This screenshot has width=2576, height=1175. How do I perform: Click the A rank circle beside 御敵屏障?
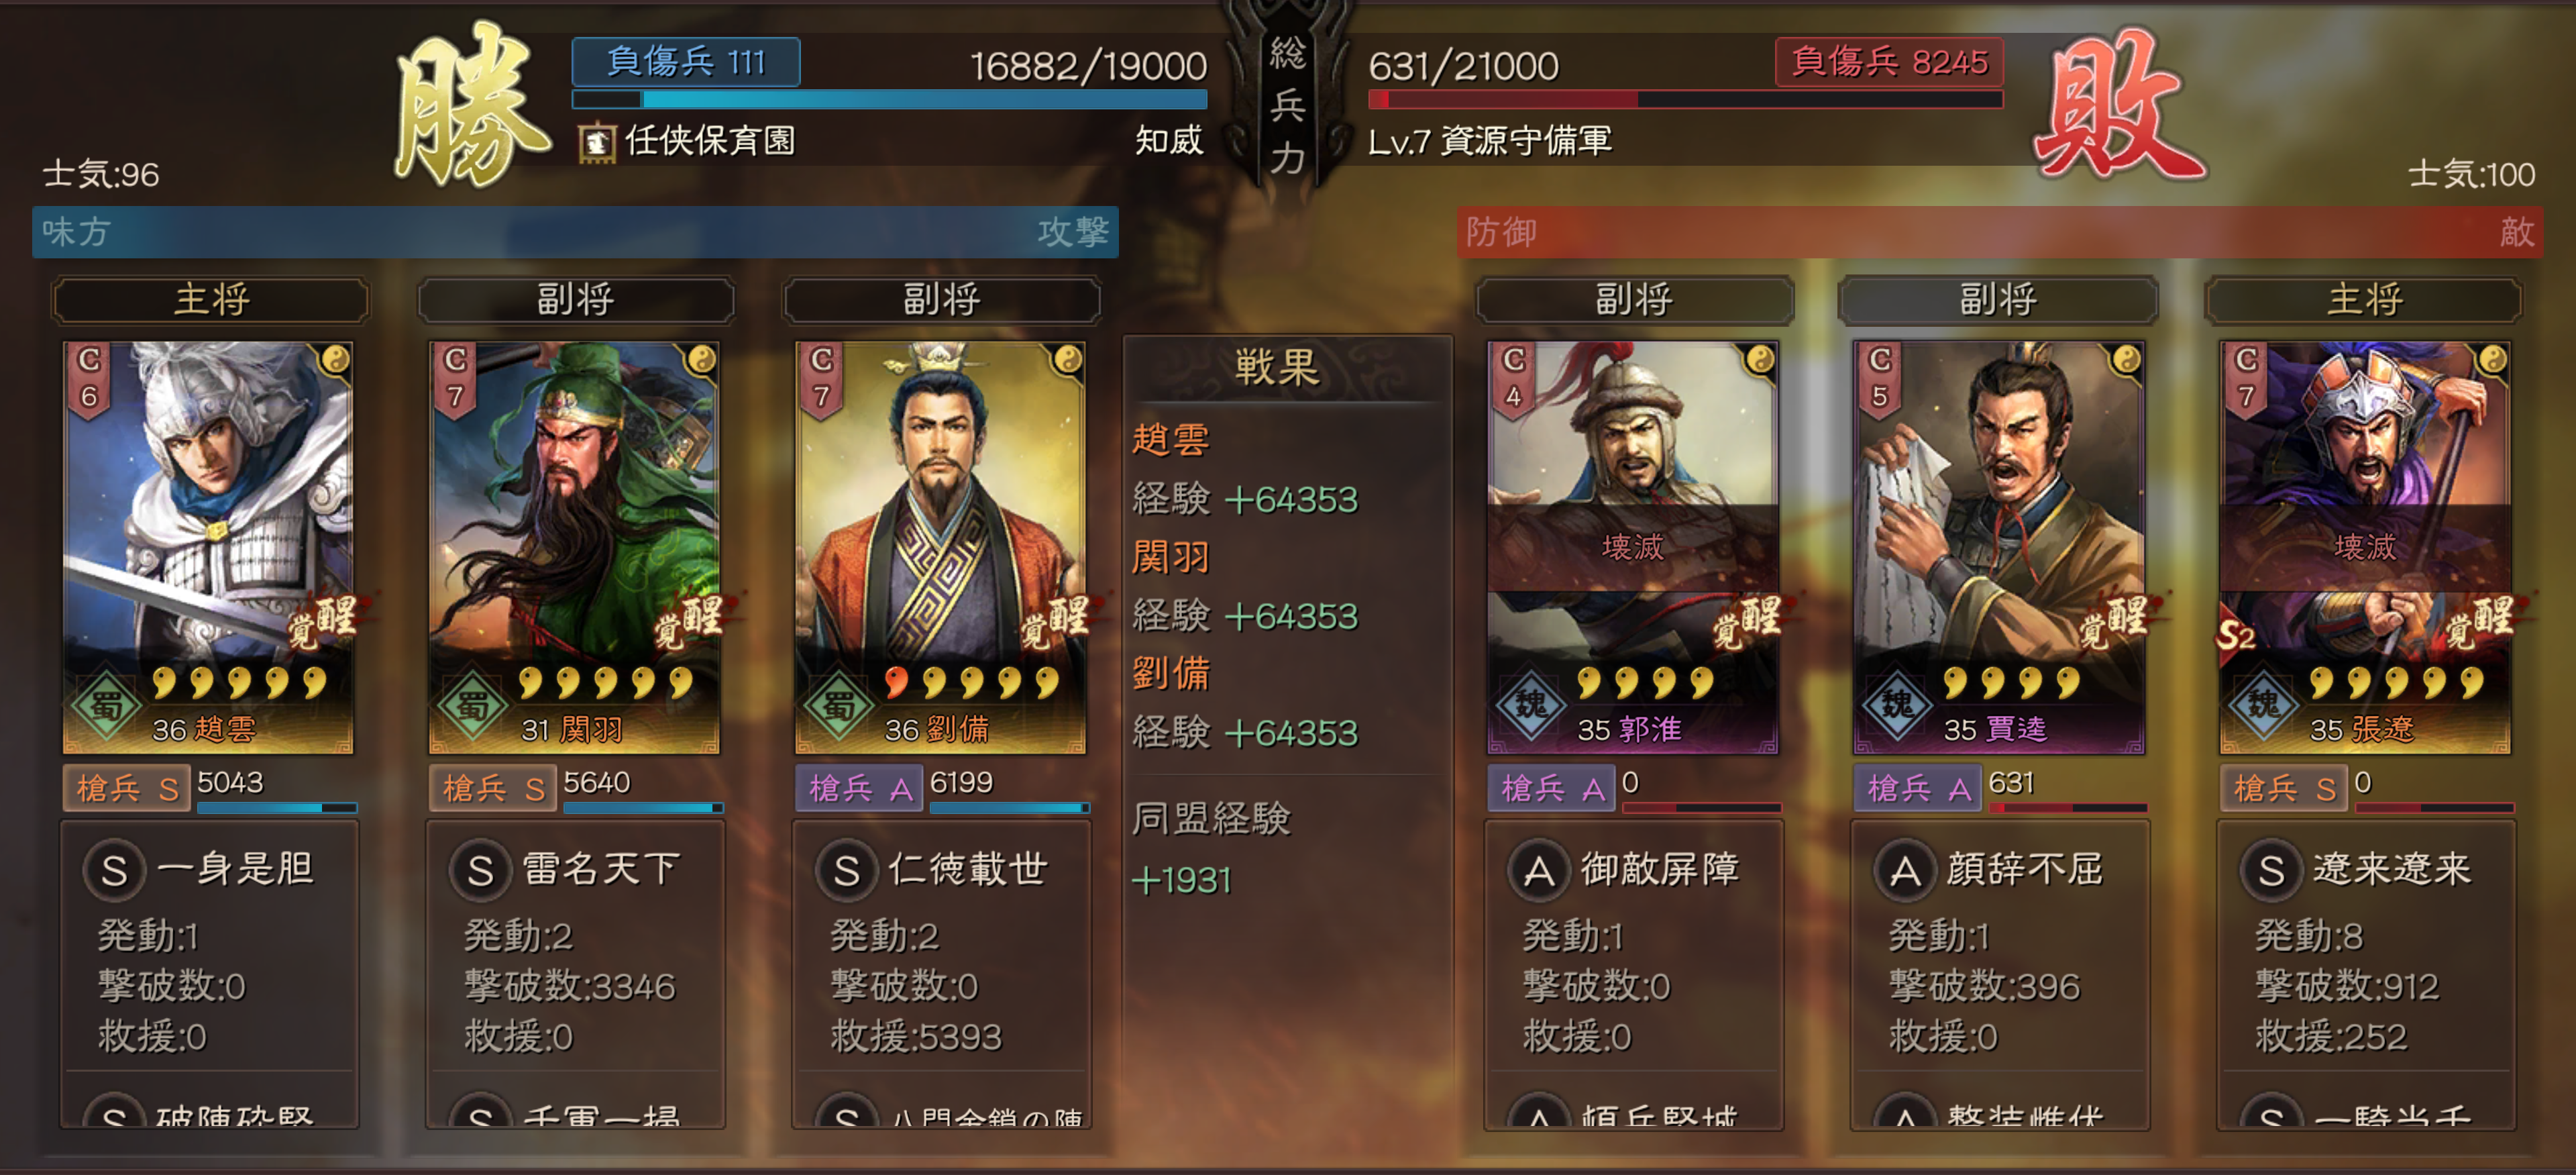click(1538, 870)
